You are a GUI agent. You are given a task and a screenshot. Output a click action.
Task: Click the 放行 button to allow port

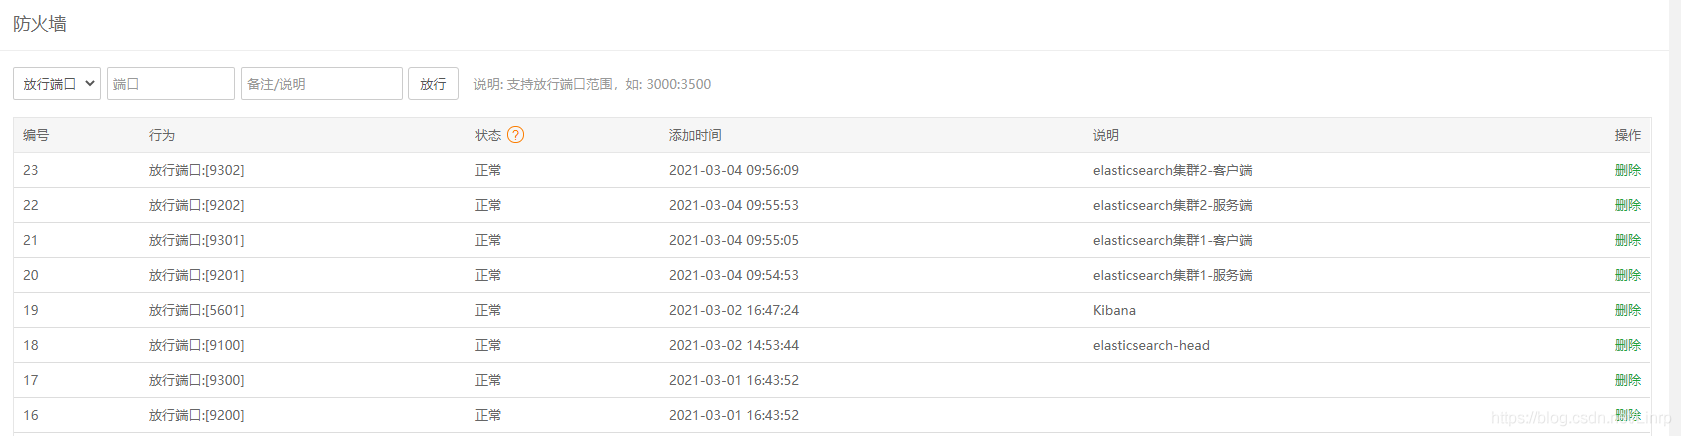click(433, 84)
